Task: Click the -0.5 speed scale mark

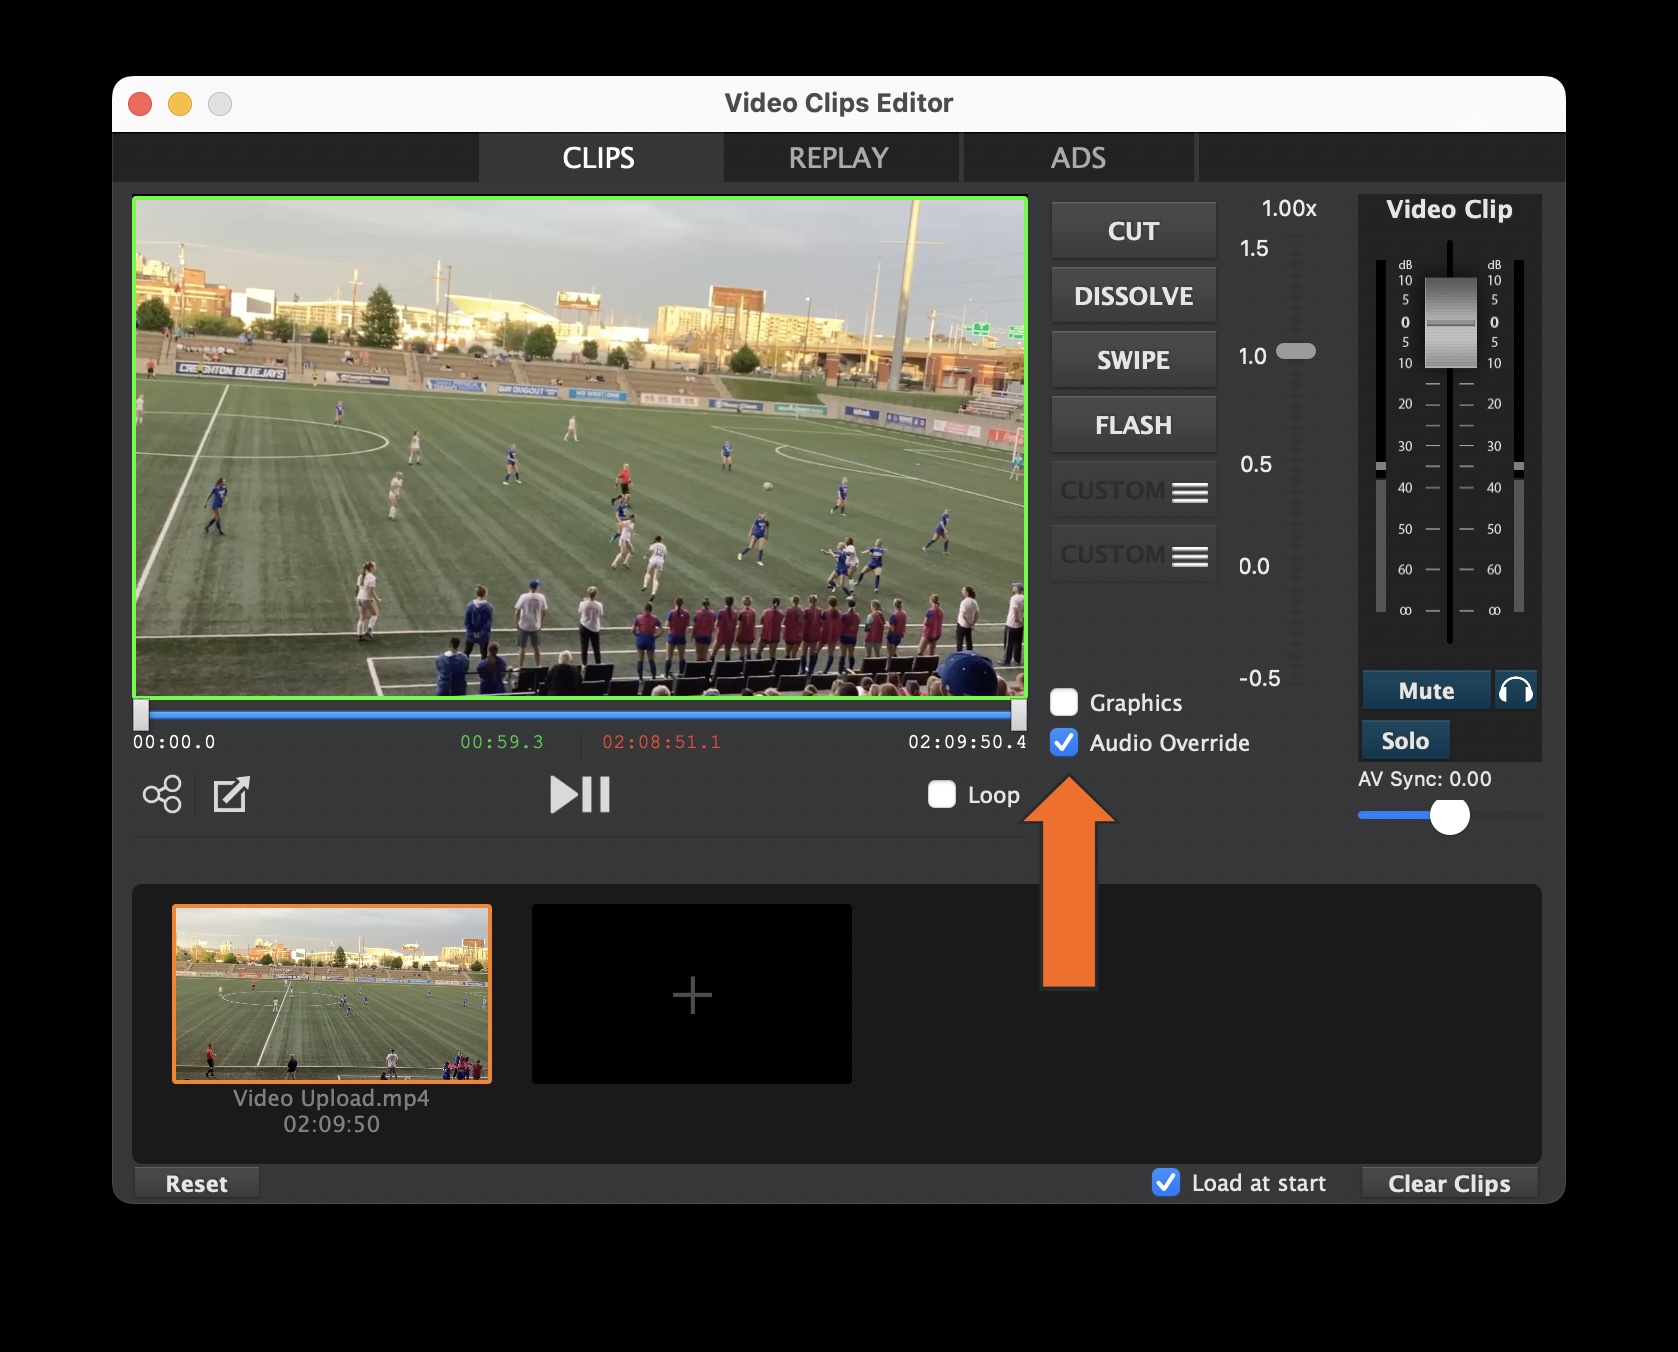Action: point(1260,678)
